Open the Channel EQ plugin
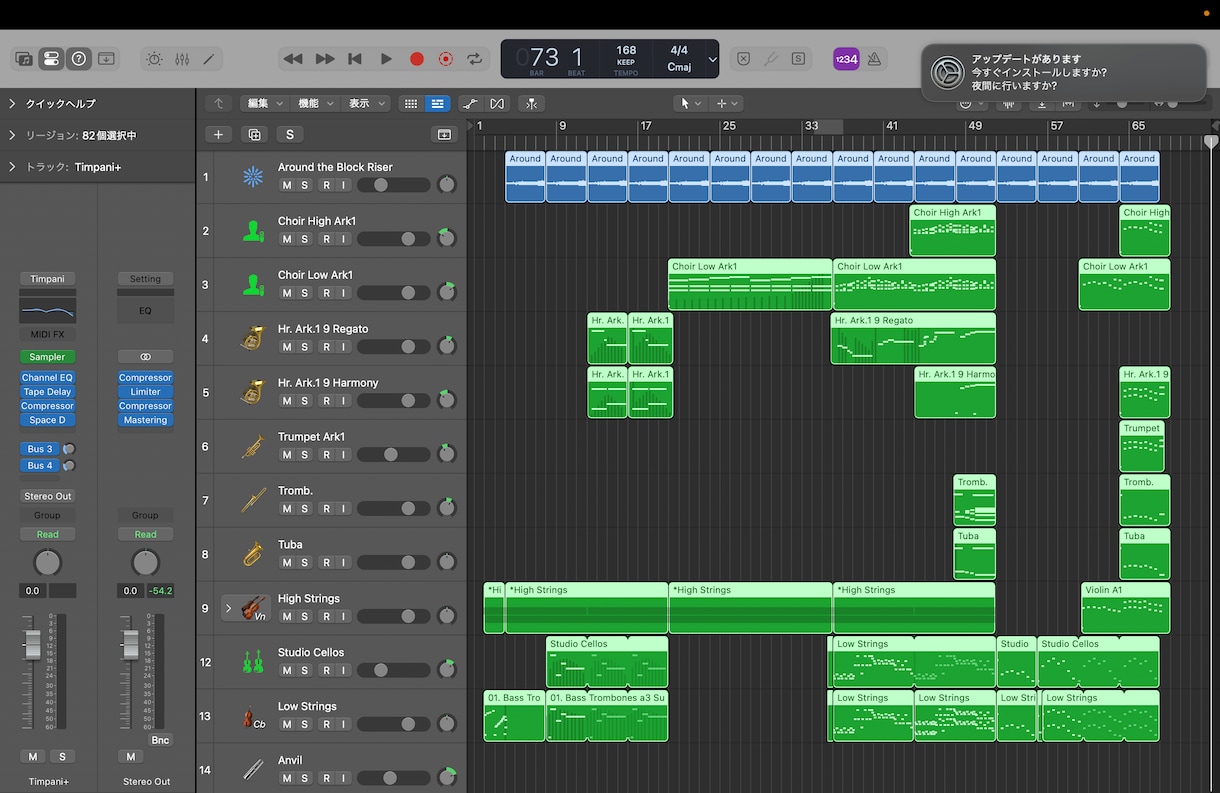1220x793 pixels. coord(48,378)
